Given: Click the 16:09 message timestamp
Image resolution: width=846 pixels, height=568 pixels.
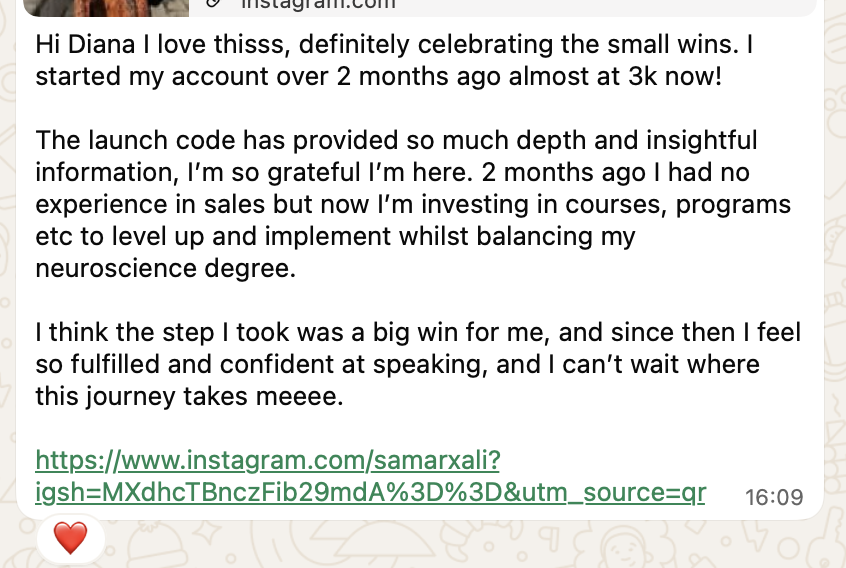Looking at the screenshot, I should pos(774,497).
